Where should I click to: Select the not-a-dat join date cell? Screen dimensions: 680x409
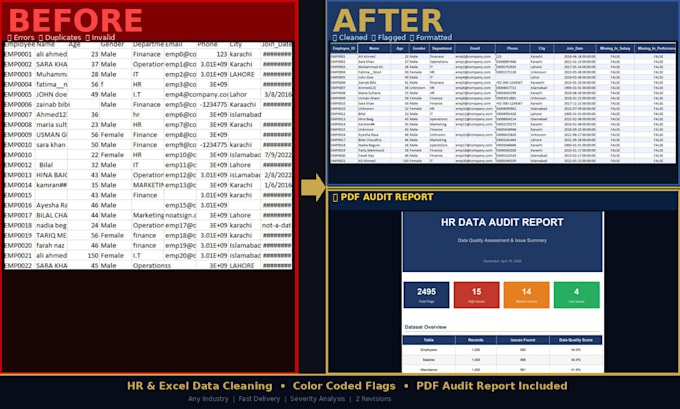click(276, 225)
